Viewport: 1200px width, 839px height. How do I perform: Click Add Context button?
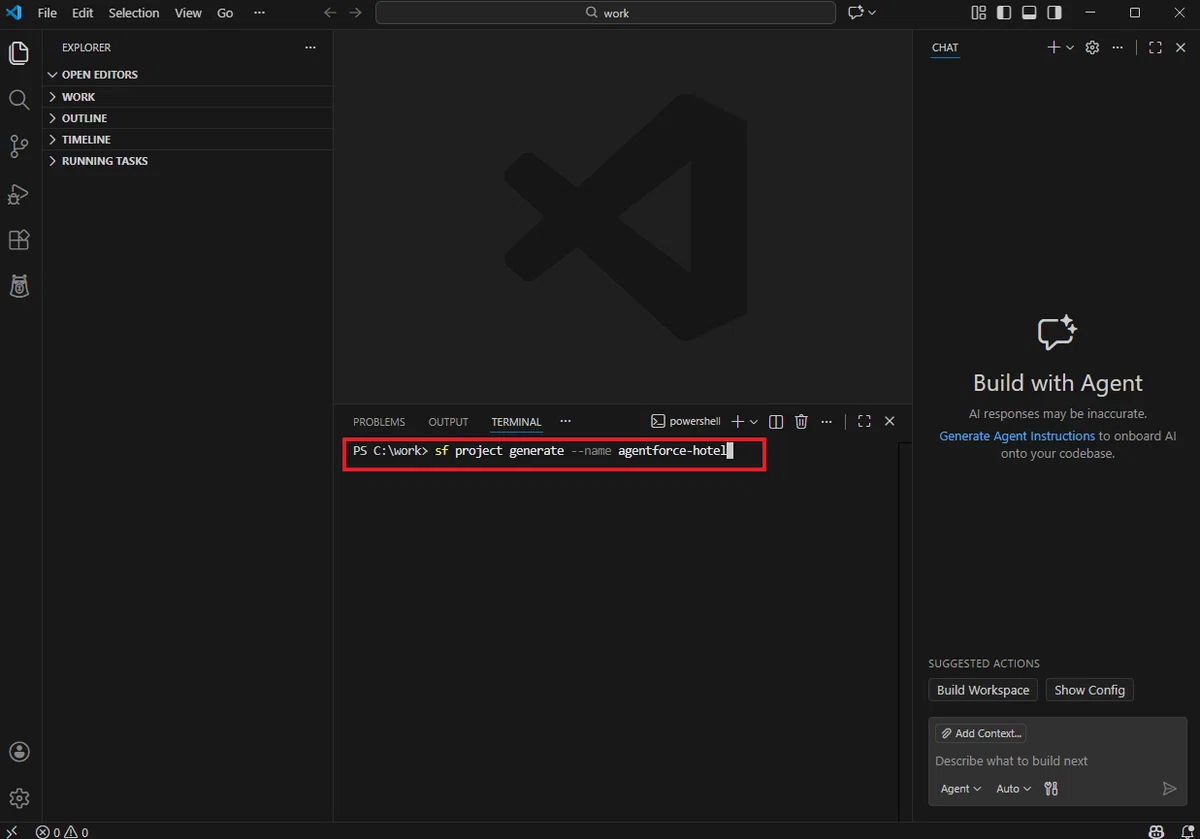[981, 733]
